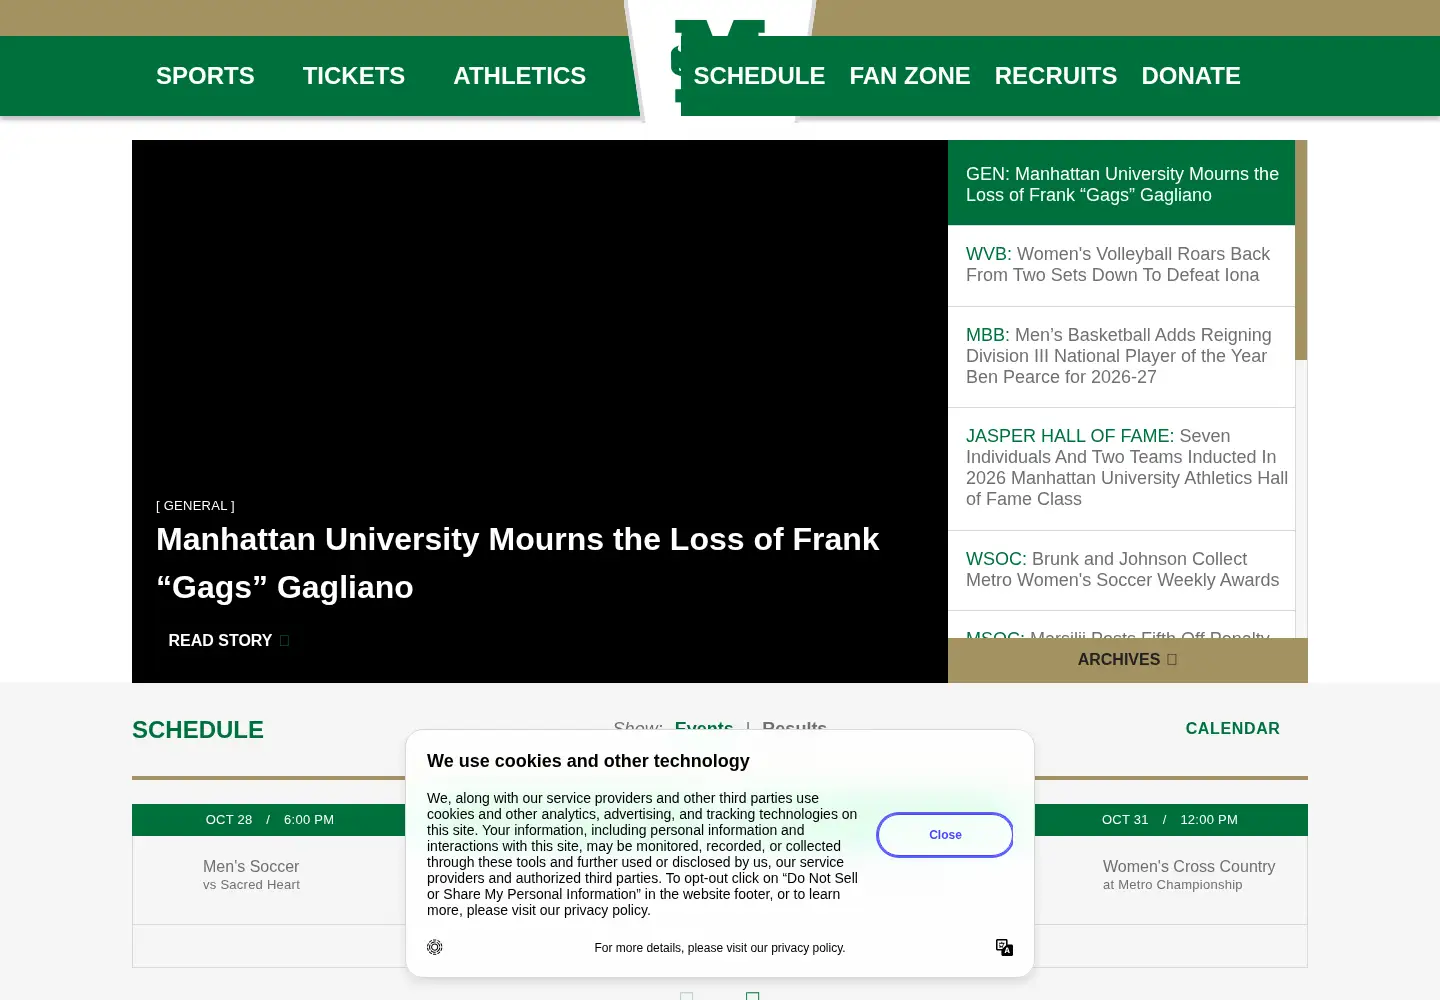The image size is (1440, 1000).
Task: Click the 'We use cookies and other technology' heading
Action: pos(588,761)
